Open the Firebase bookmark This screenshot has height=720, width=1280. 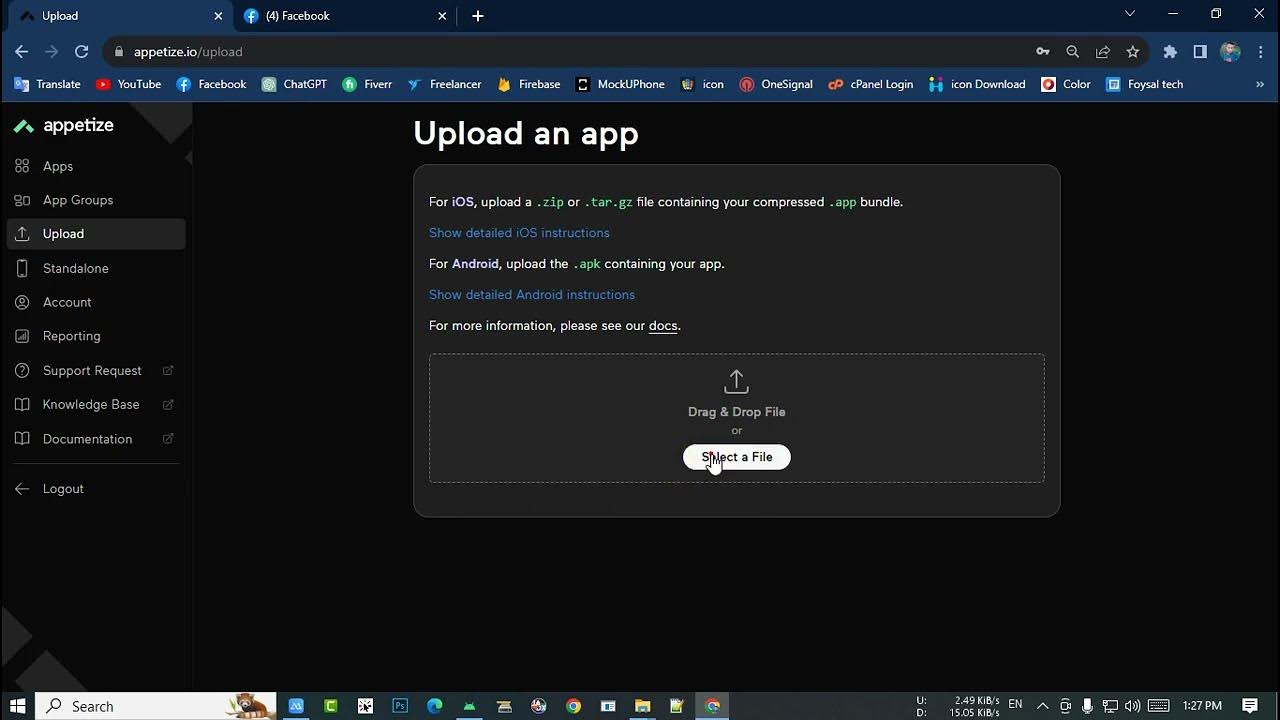[529, 85]
